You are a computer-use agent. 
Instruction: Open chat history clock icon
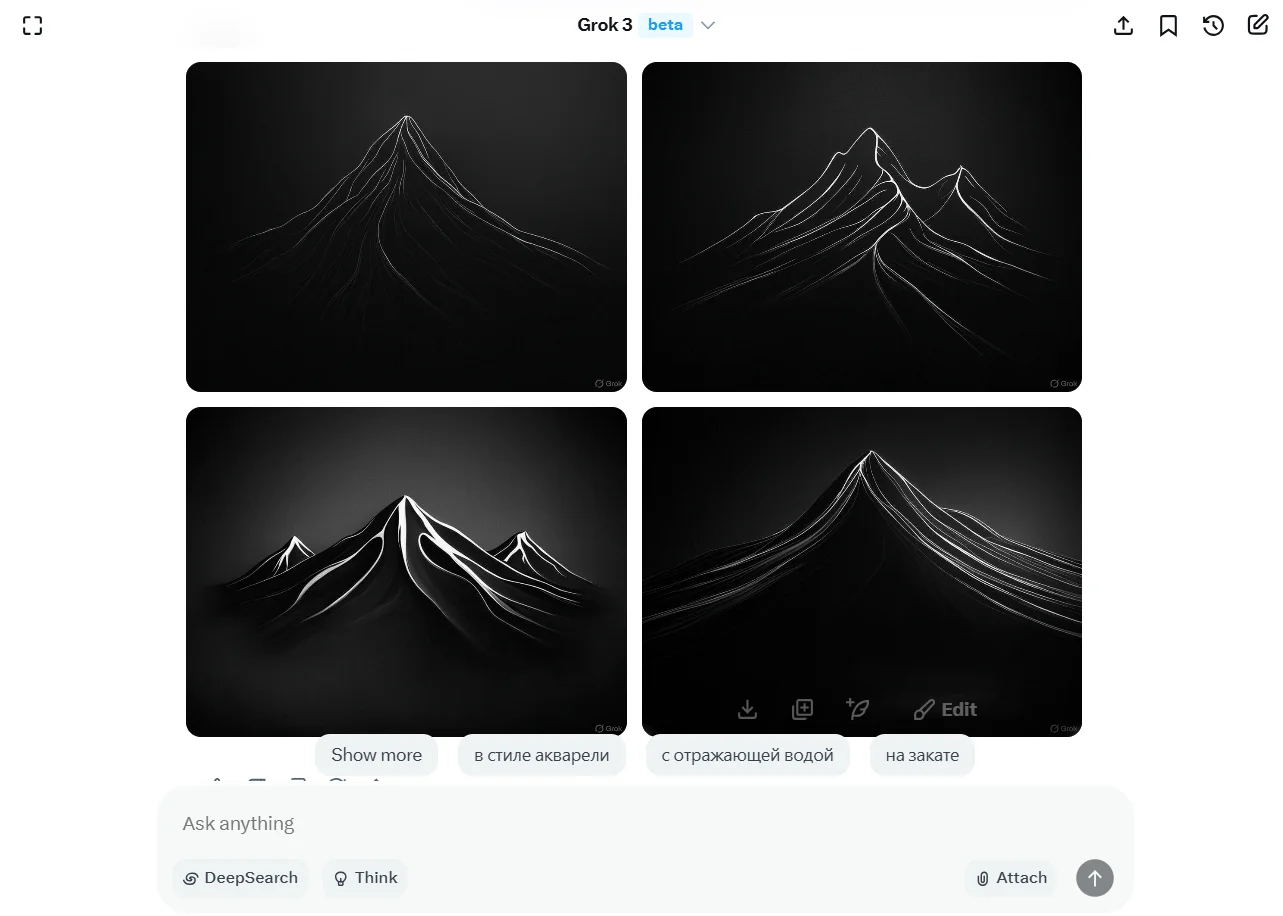pyautogui.click(x=1213, y=26)
